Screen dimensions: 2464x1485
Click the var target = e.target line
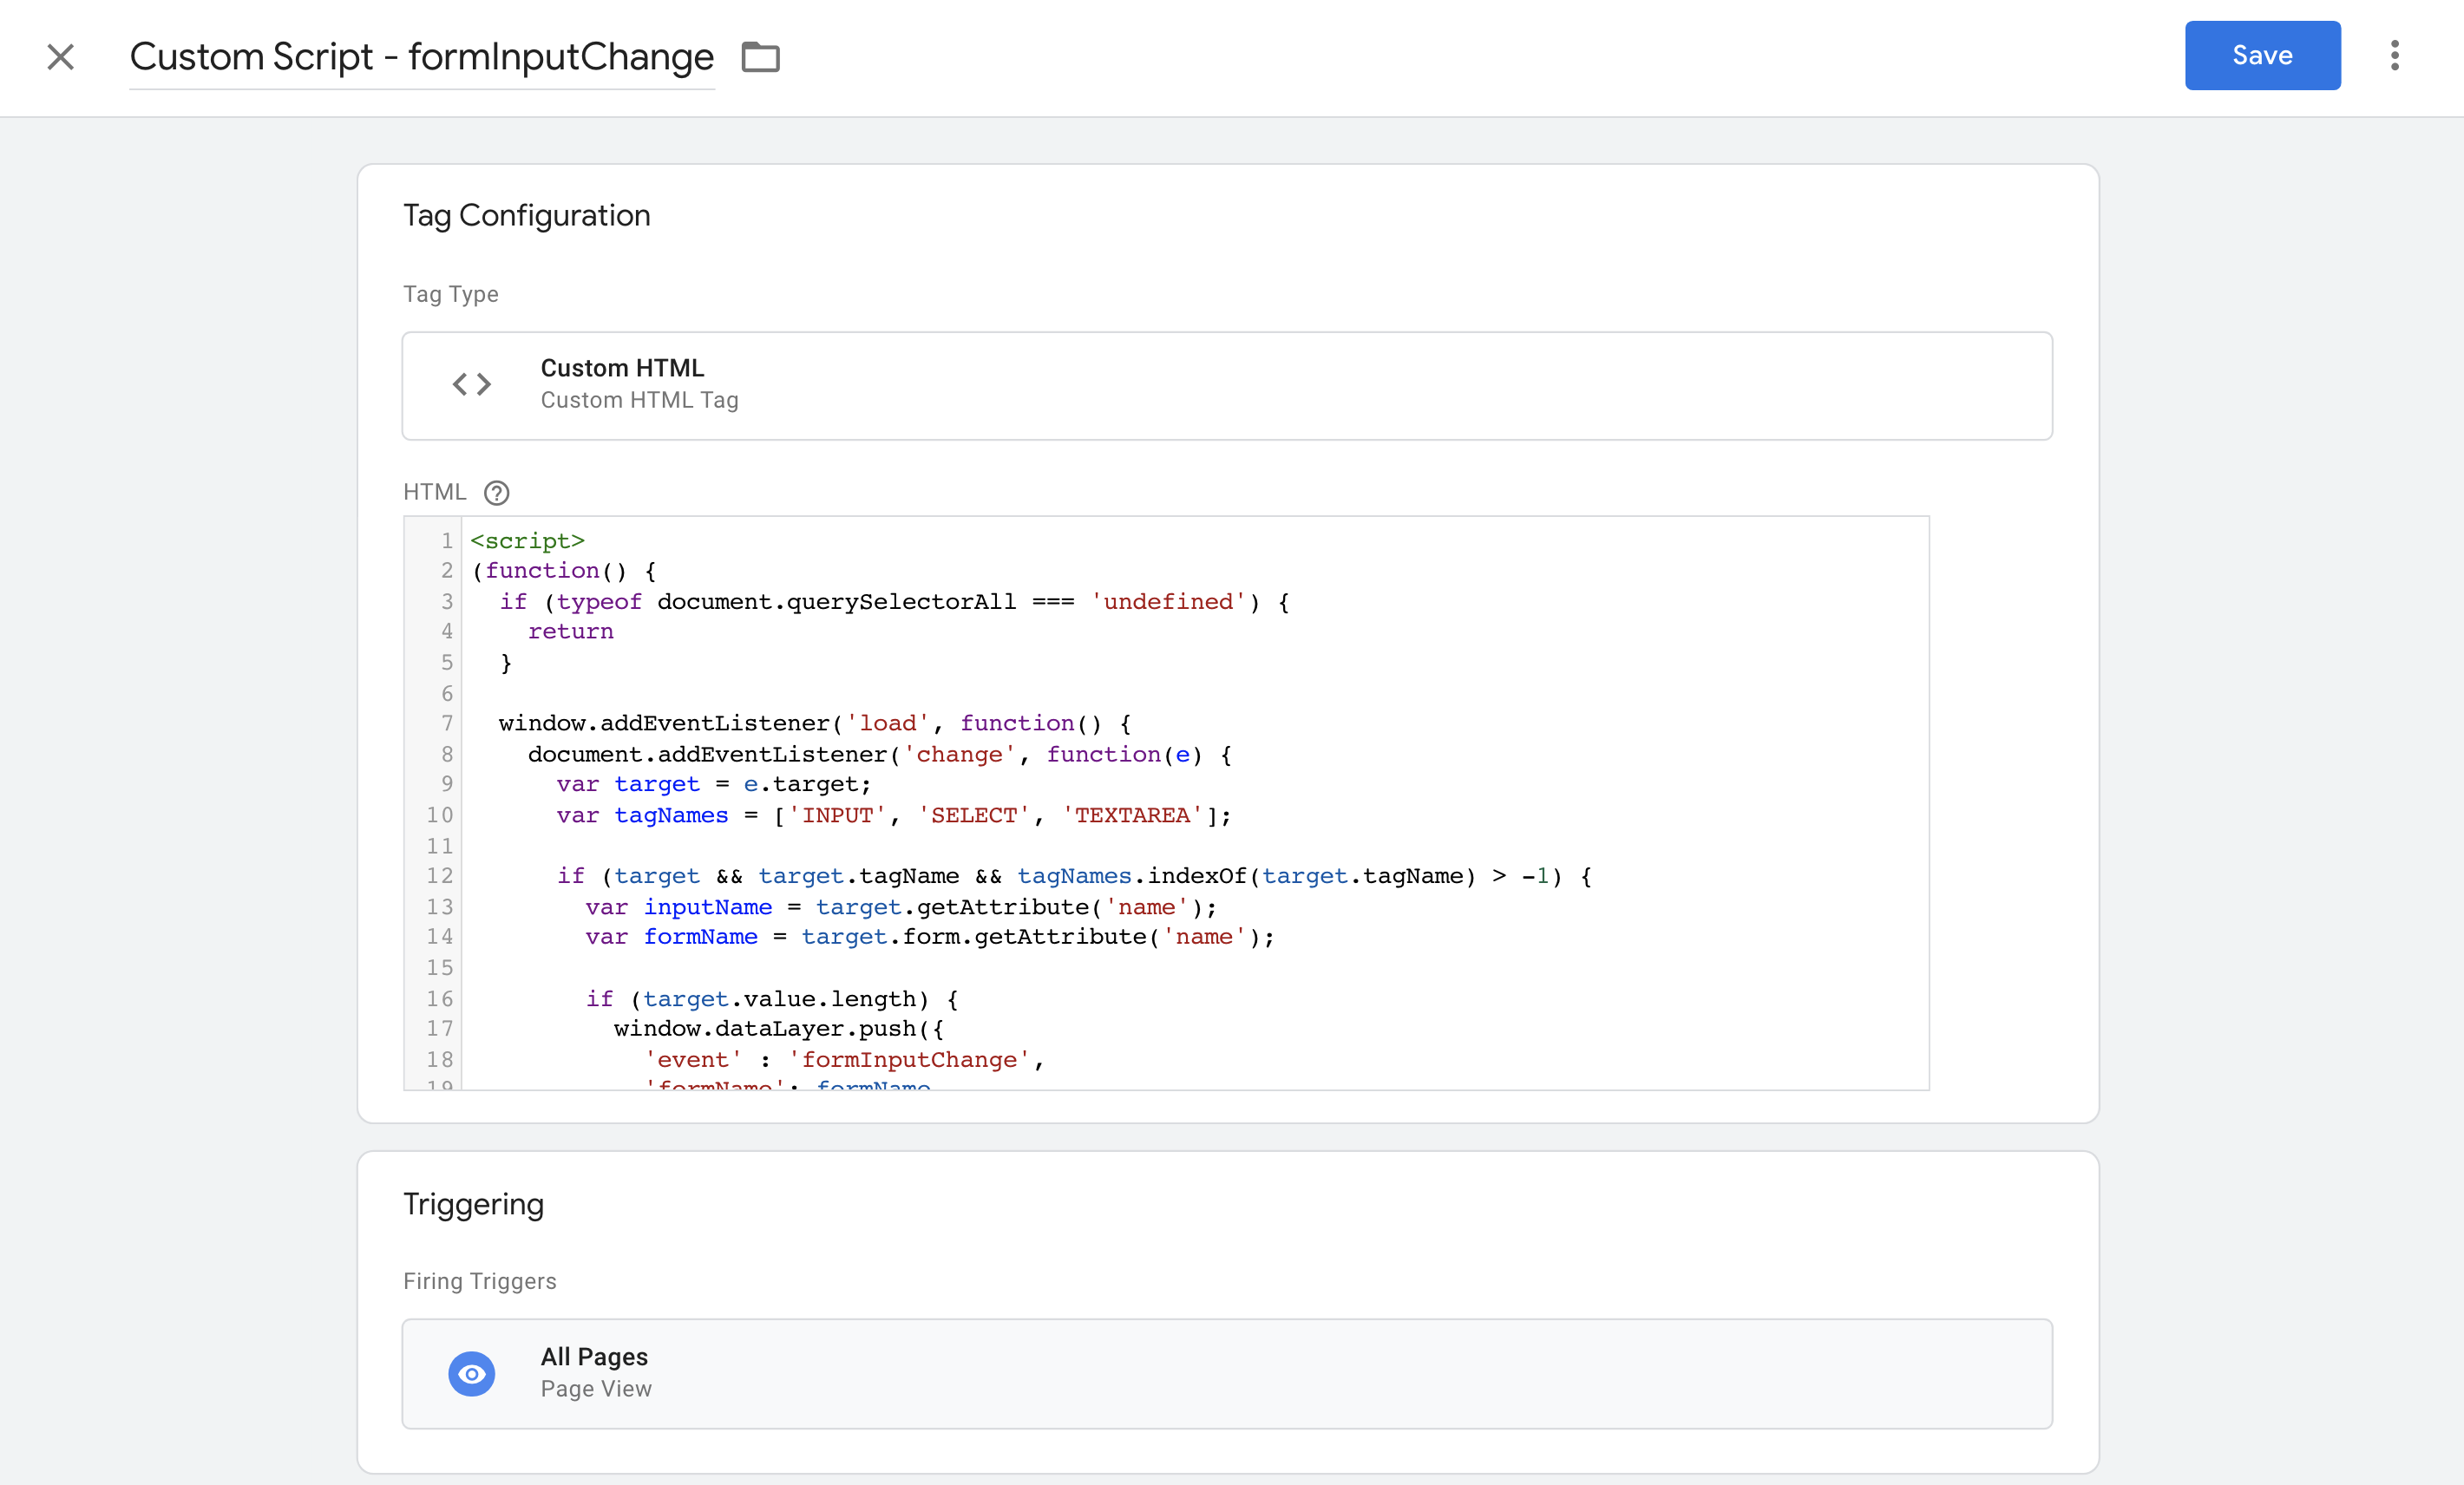[x=714, y=784]
